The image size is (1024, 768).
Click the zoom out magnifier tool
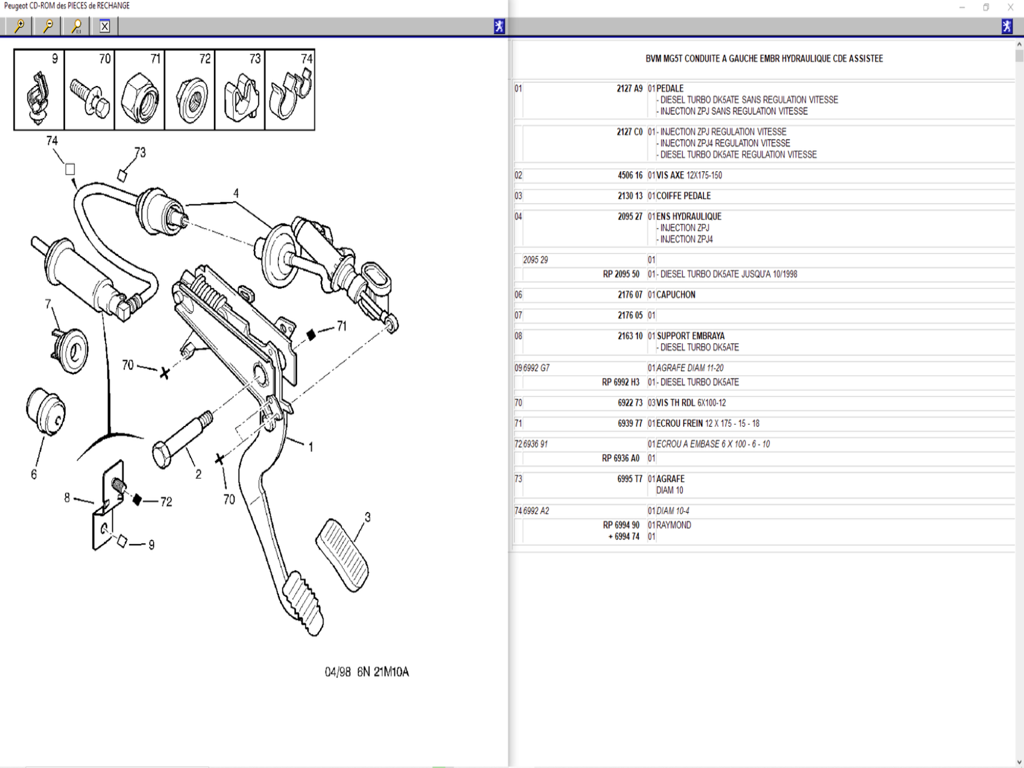click(x=46, y=27)
